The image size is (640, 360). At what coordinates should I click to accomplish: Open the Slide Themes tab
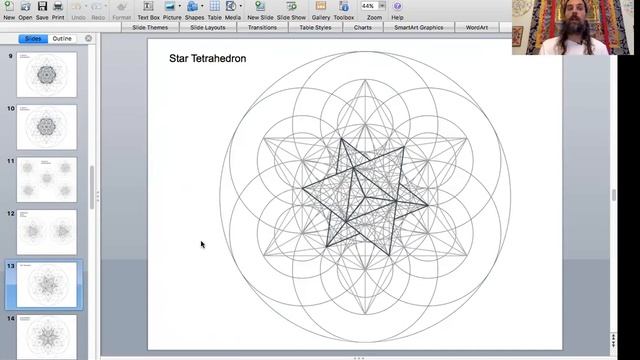pos(150,27)
